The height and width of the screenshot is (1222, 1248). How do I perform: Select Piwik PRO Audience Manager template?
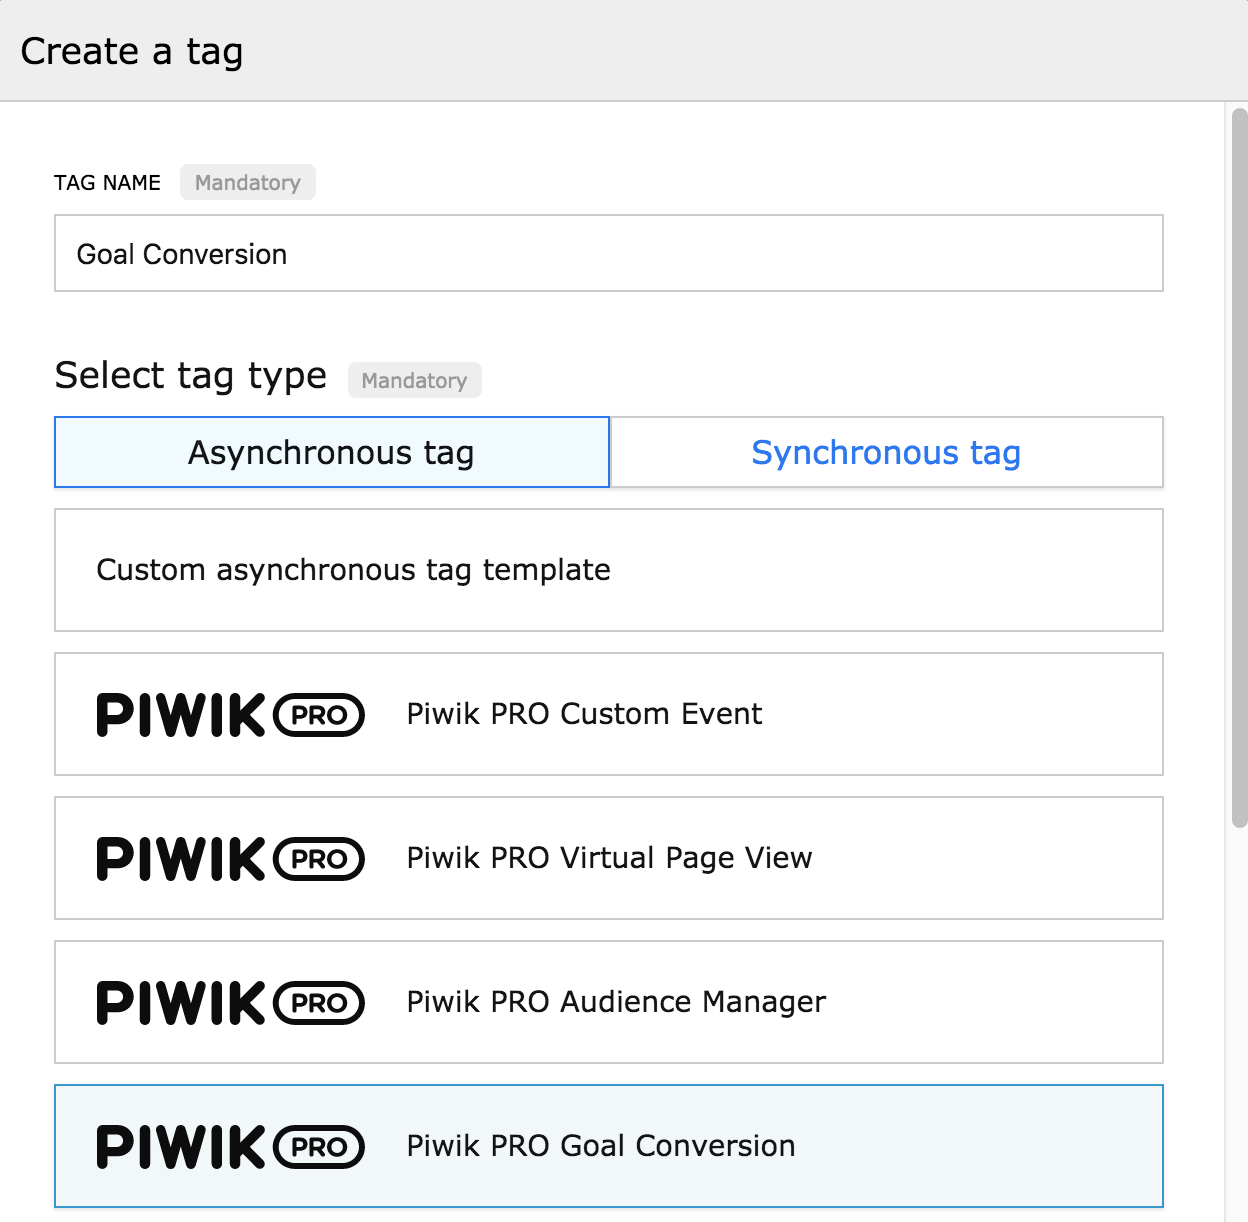pyautogui.click(x=608, y=1002)
